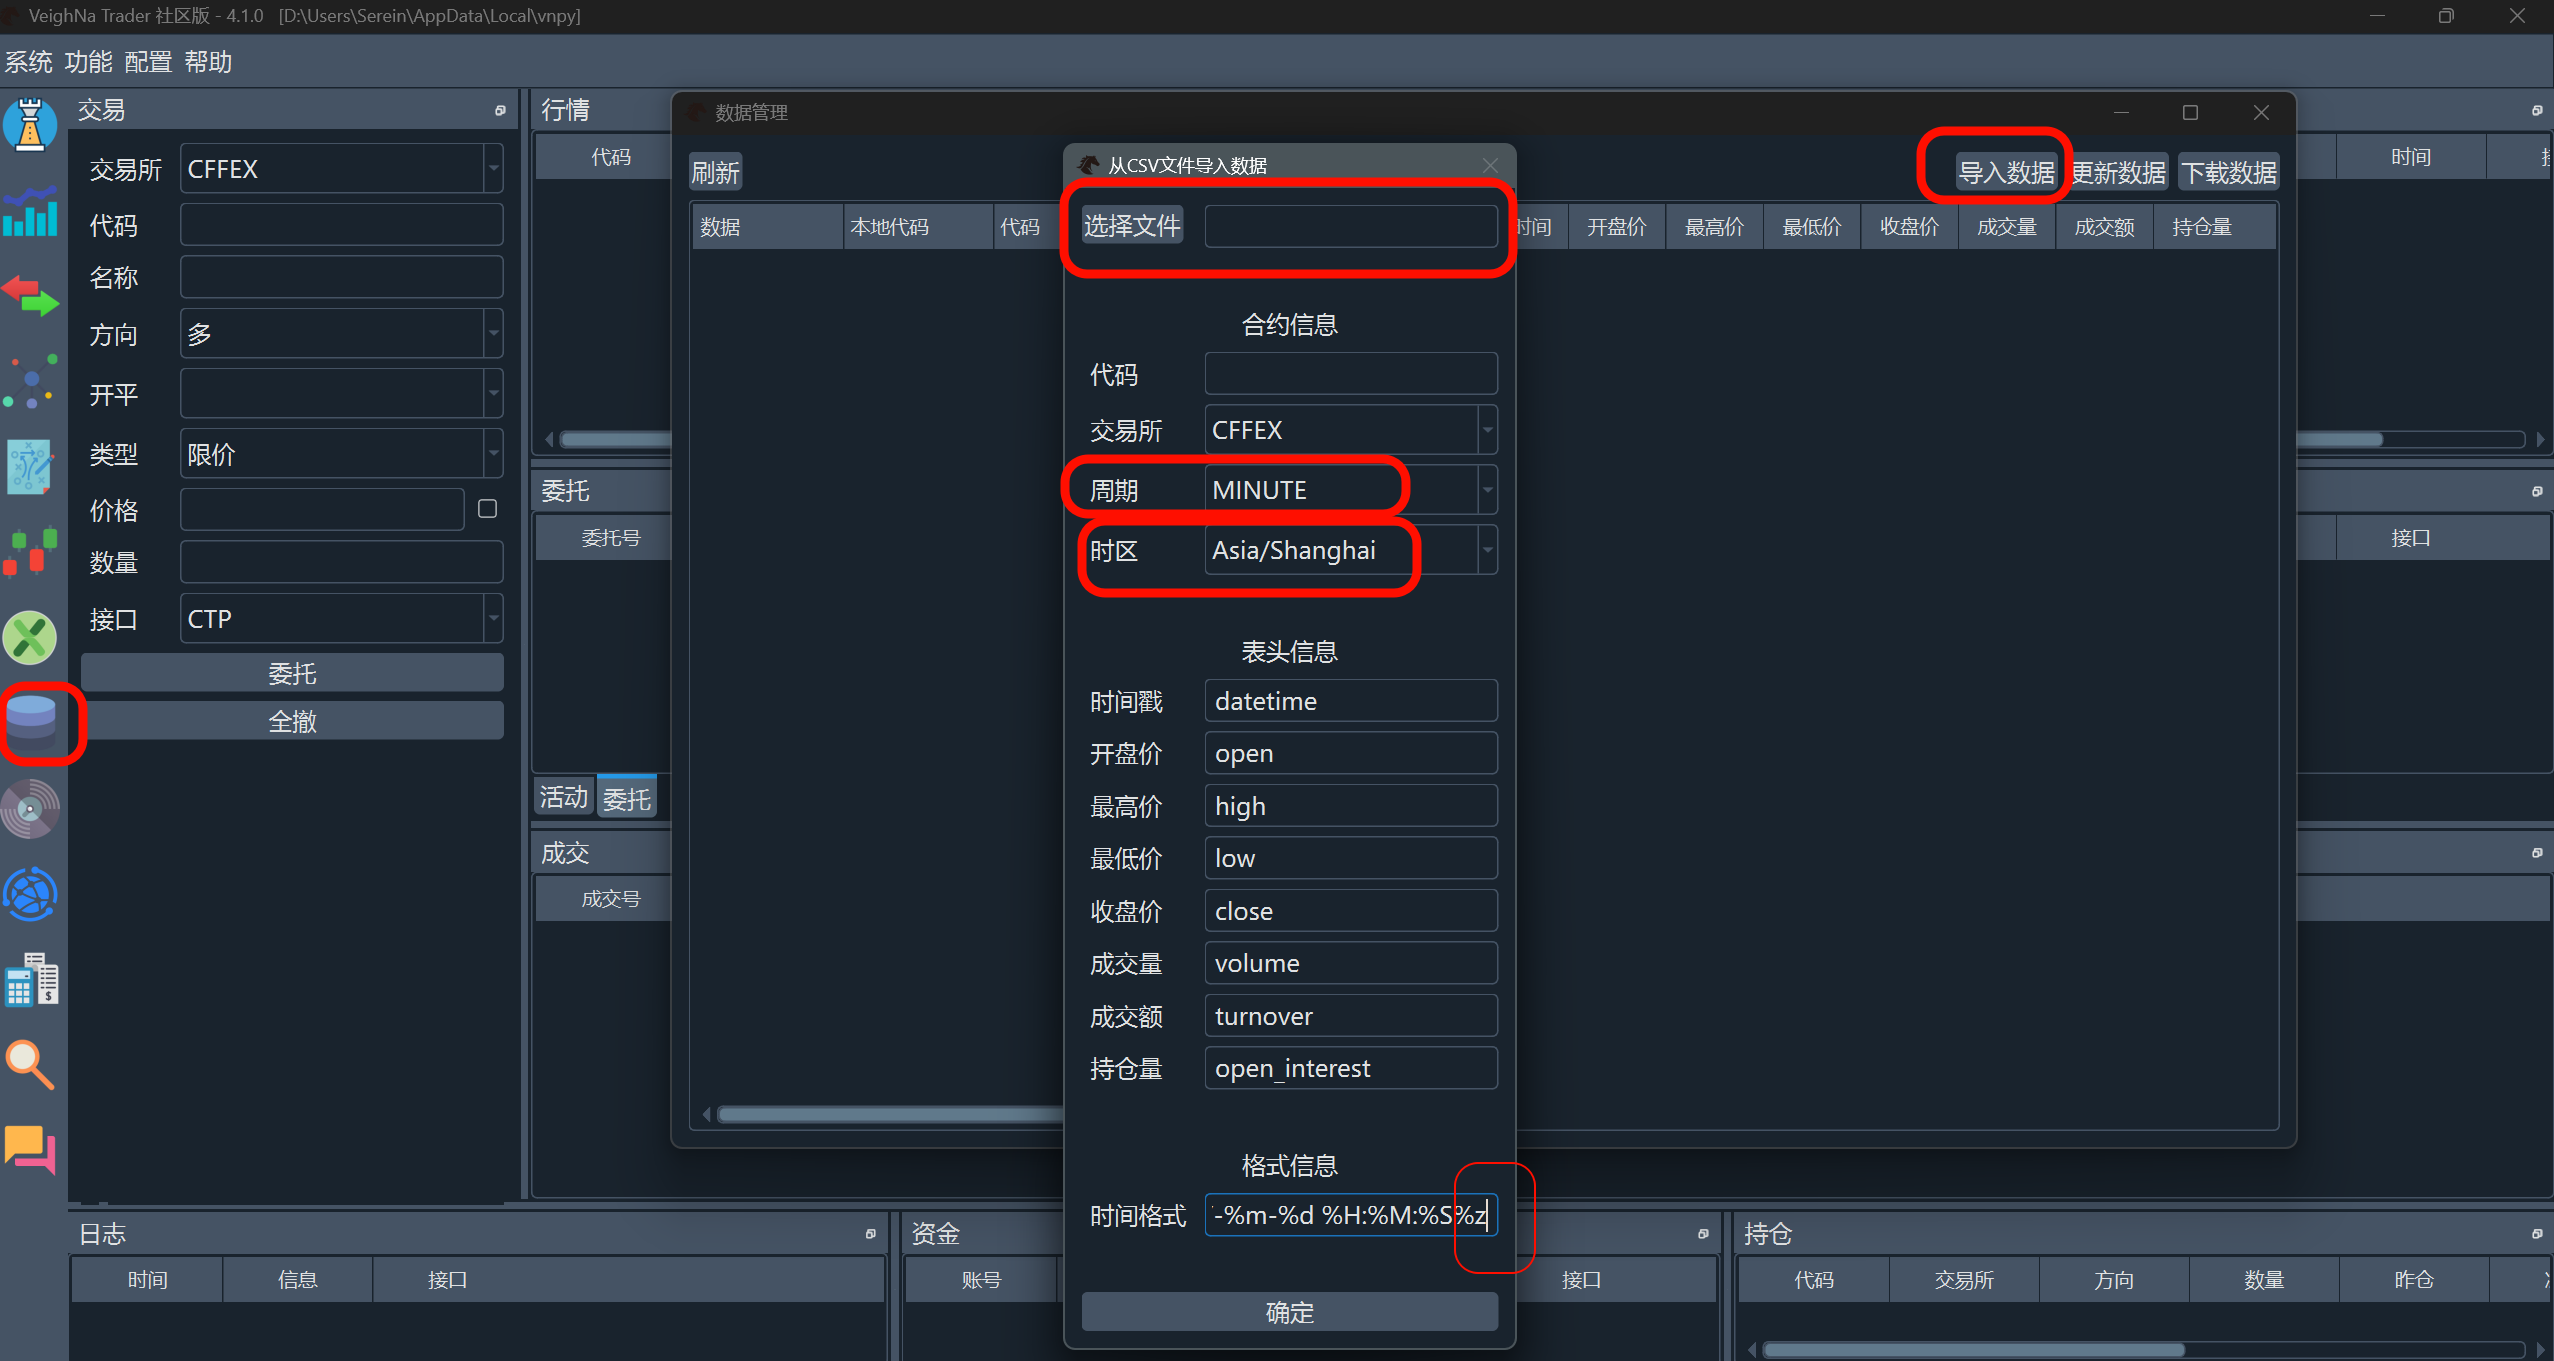
Task: Float the 日志 panel using its dock icon
Action: (x=870, y=1234)
